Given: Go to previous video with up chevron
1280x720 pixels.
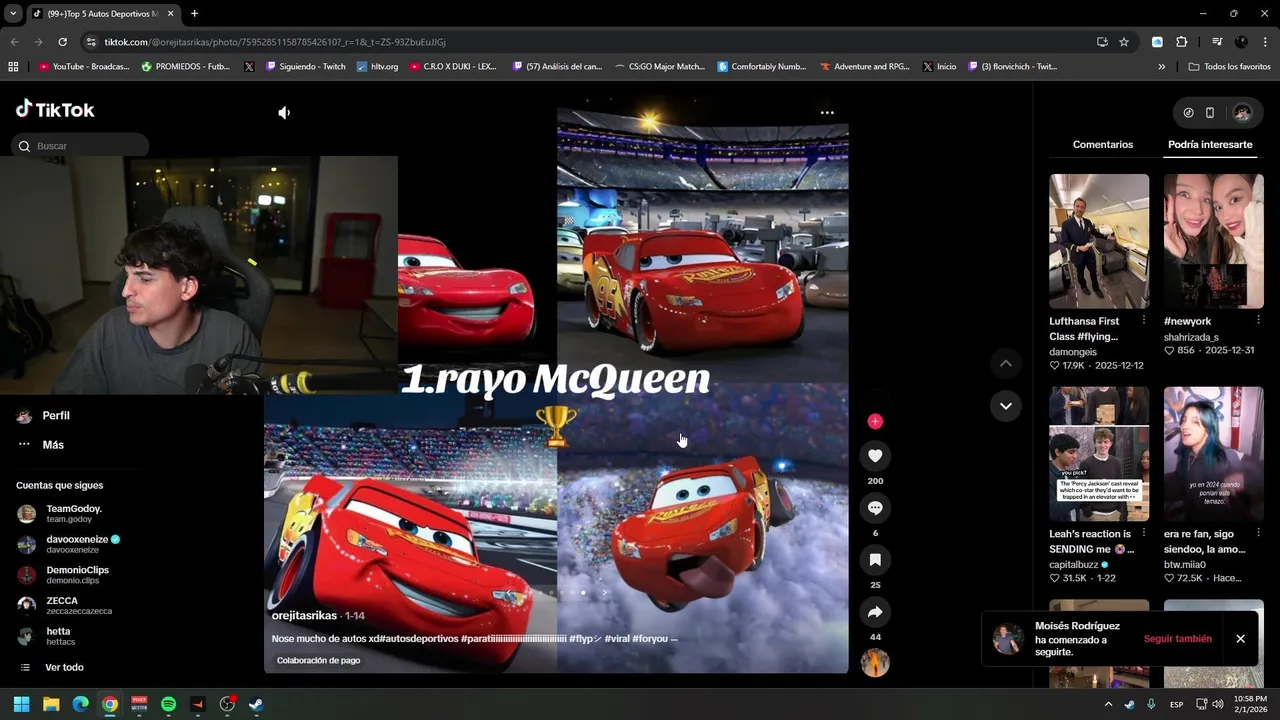Looking at the screenshot, I should [1006, 364].
